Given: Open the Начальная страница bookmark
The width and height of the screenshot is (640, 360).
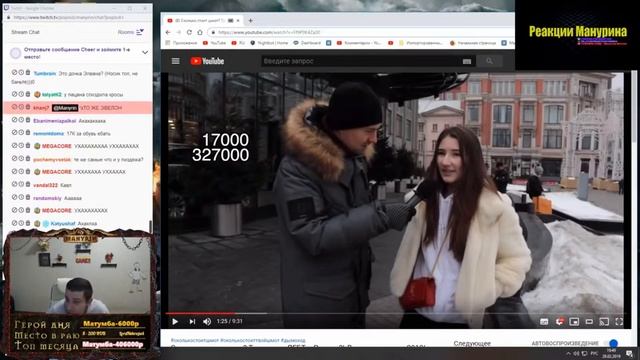Looking at the screenshot, I should pos(473,43).
